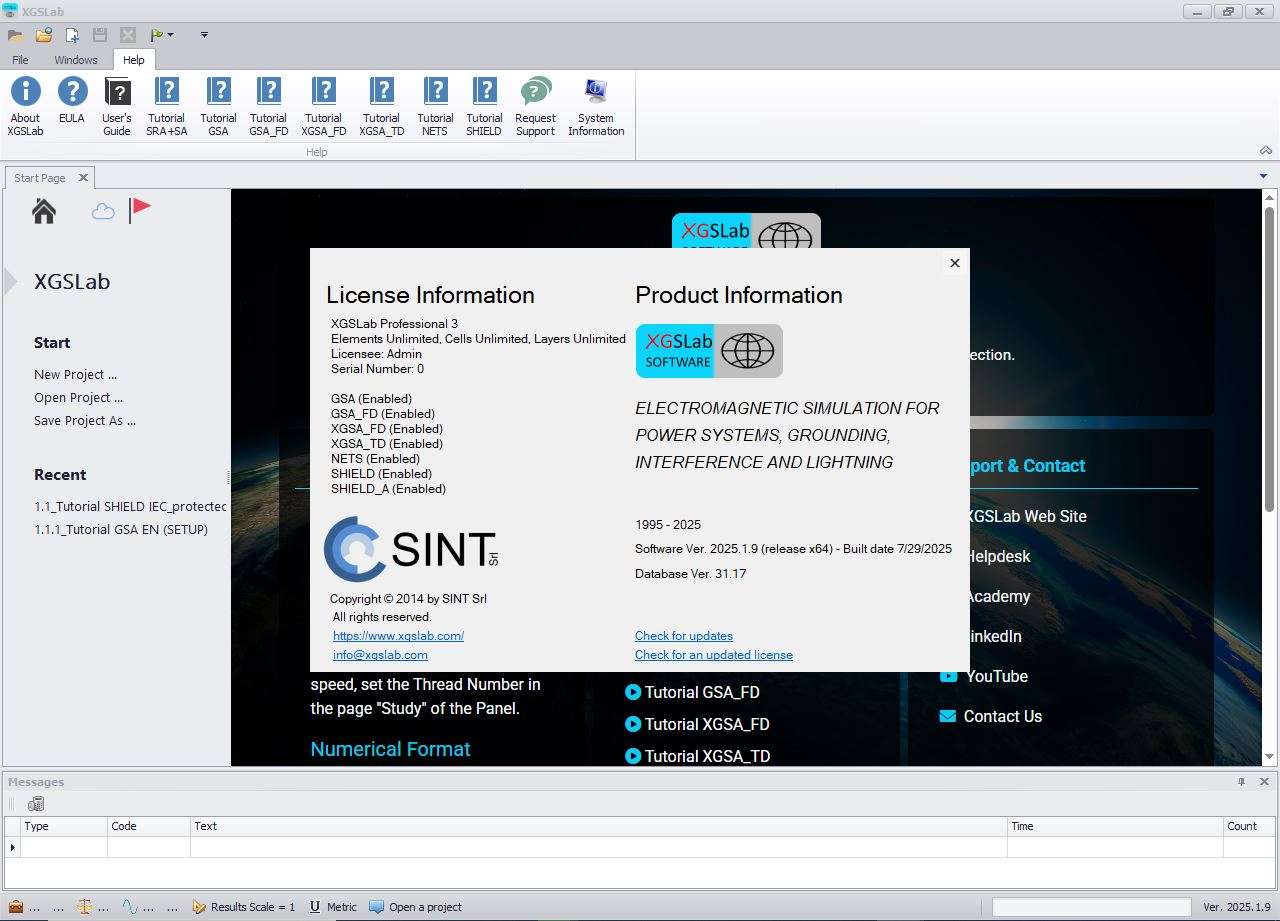Open the EULA help icon

[x=72, y=93]
